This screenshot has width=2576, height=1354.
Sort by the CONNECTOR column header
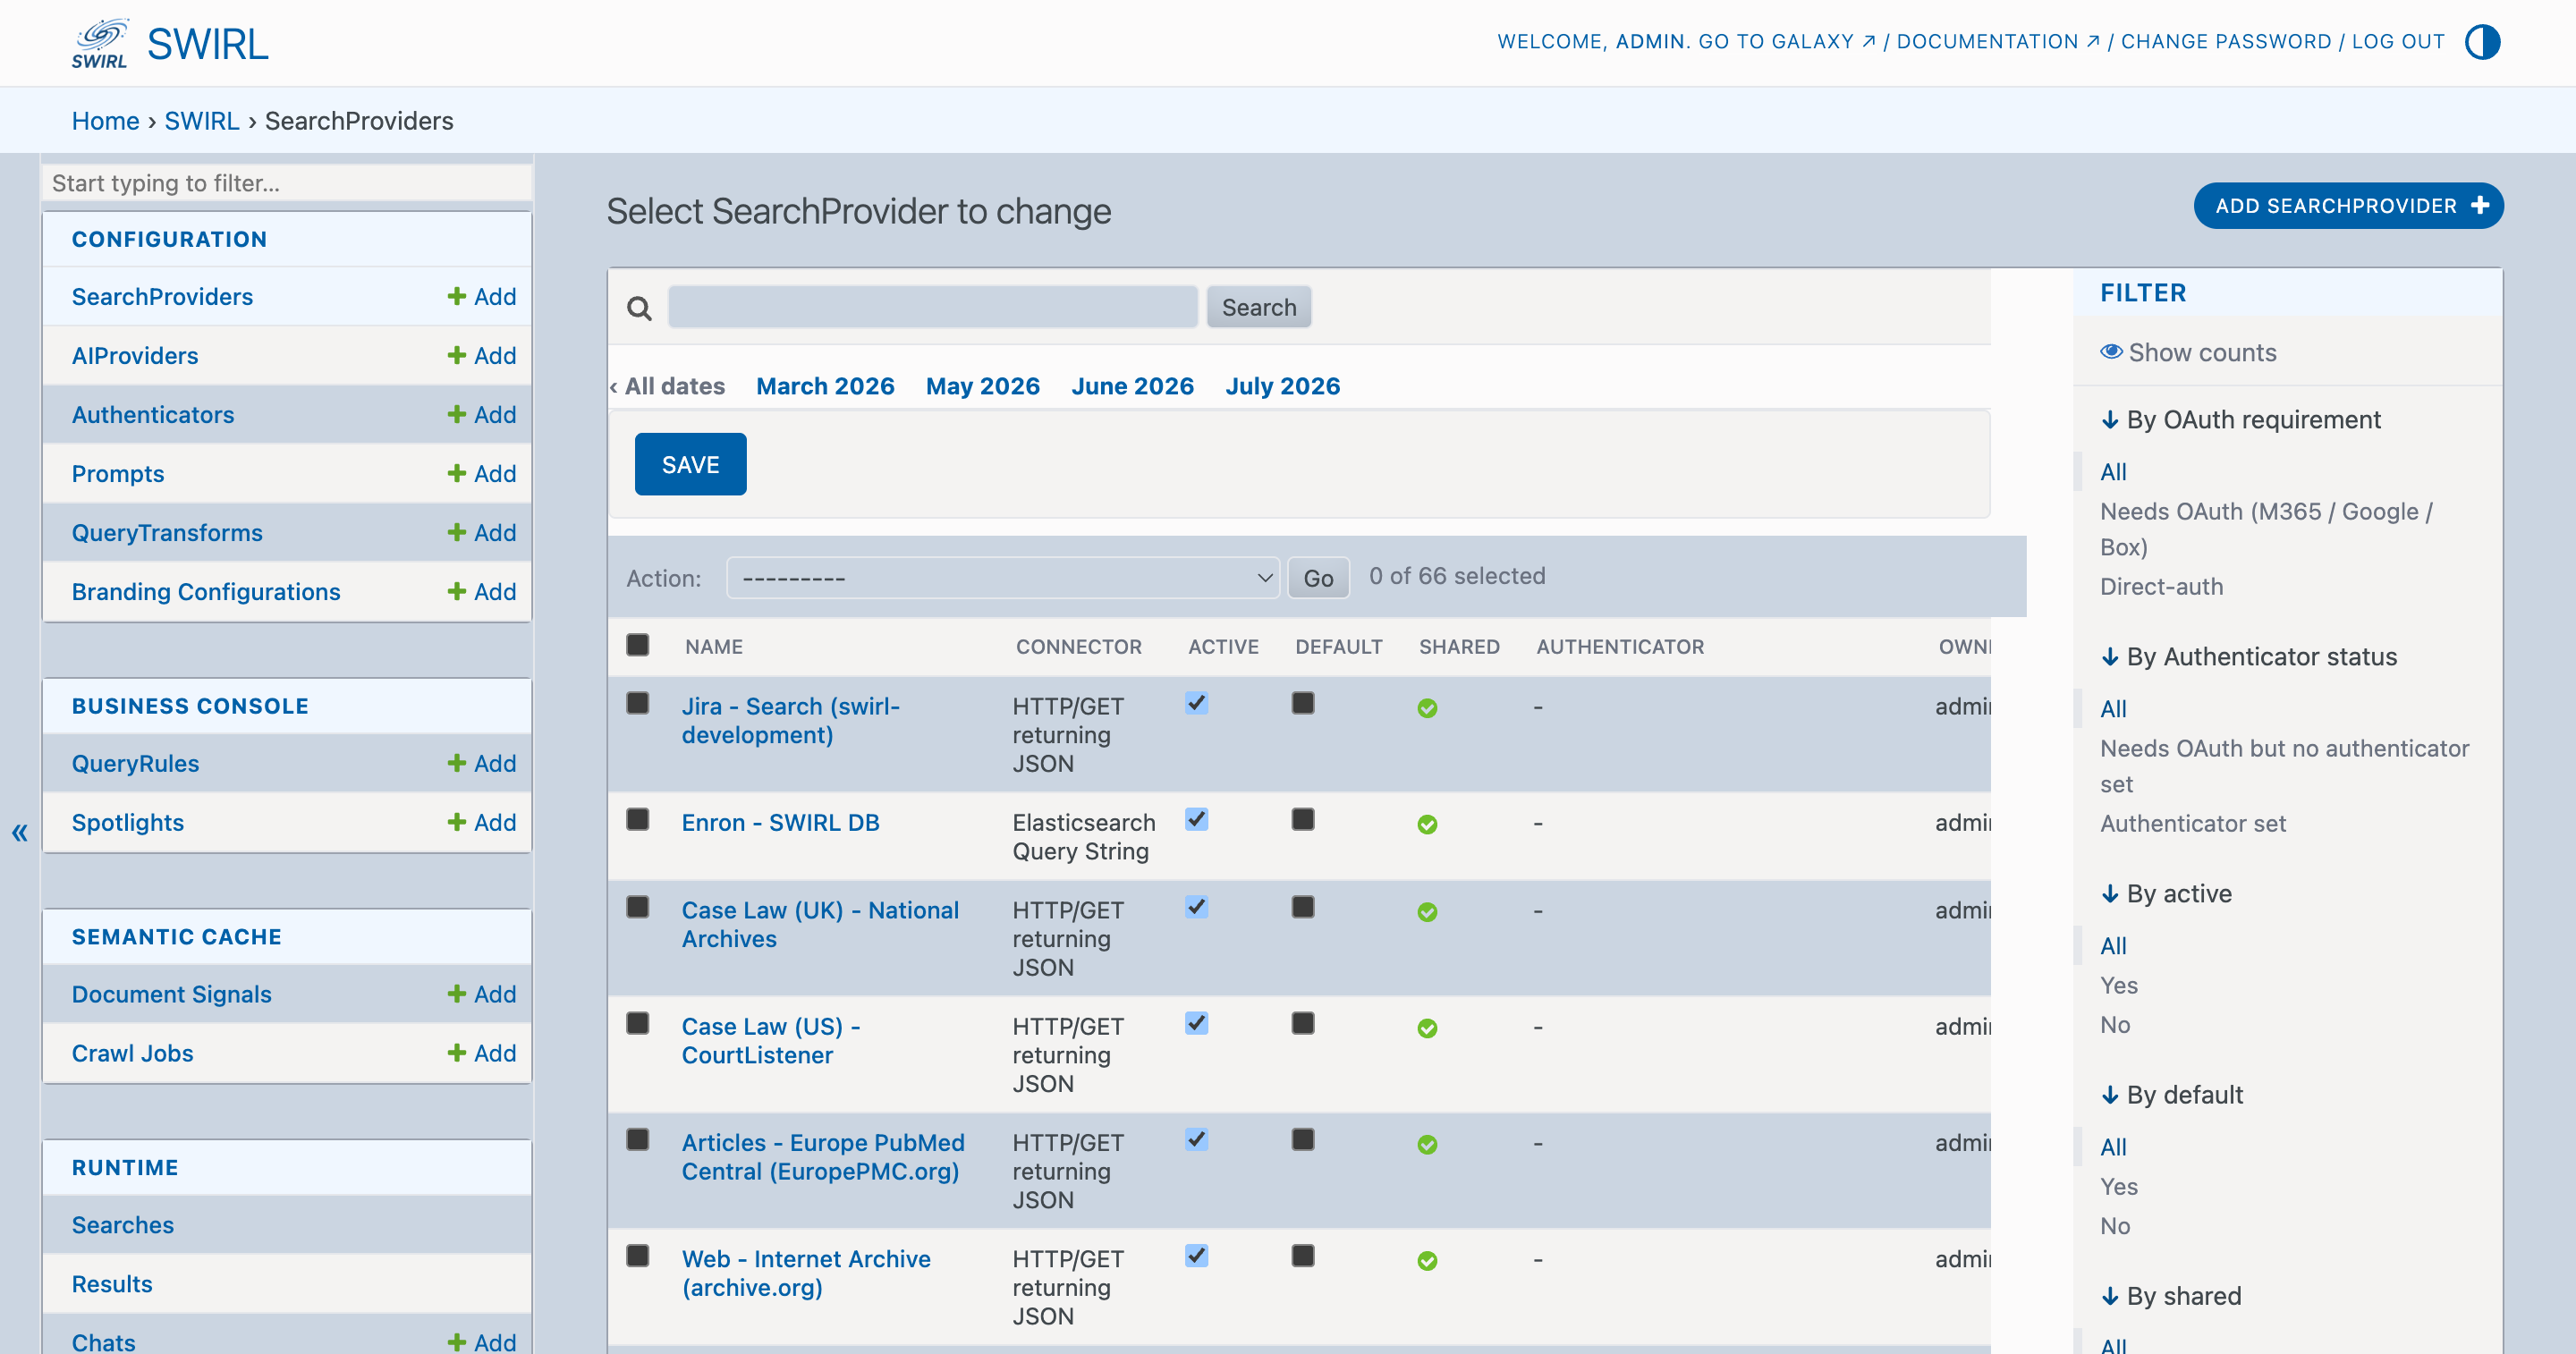pyautogui.click(x=1079, y=647)
